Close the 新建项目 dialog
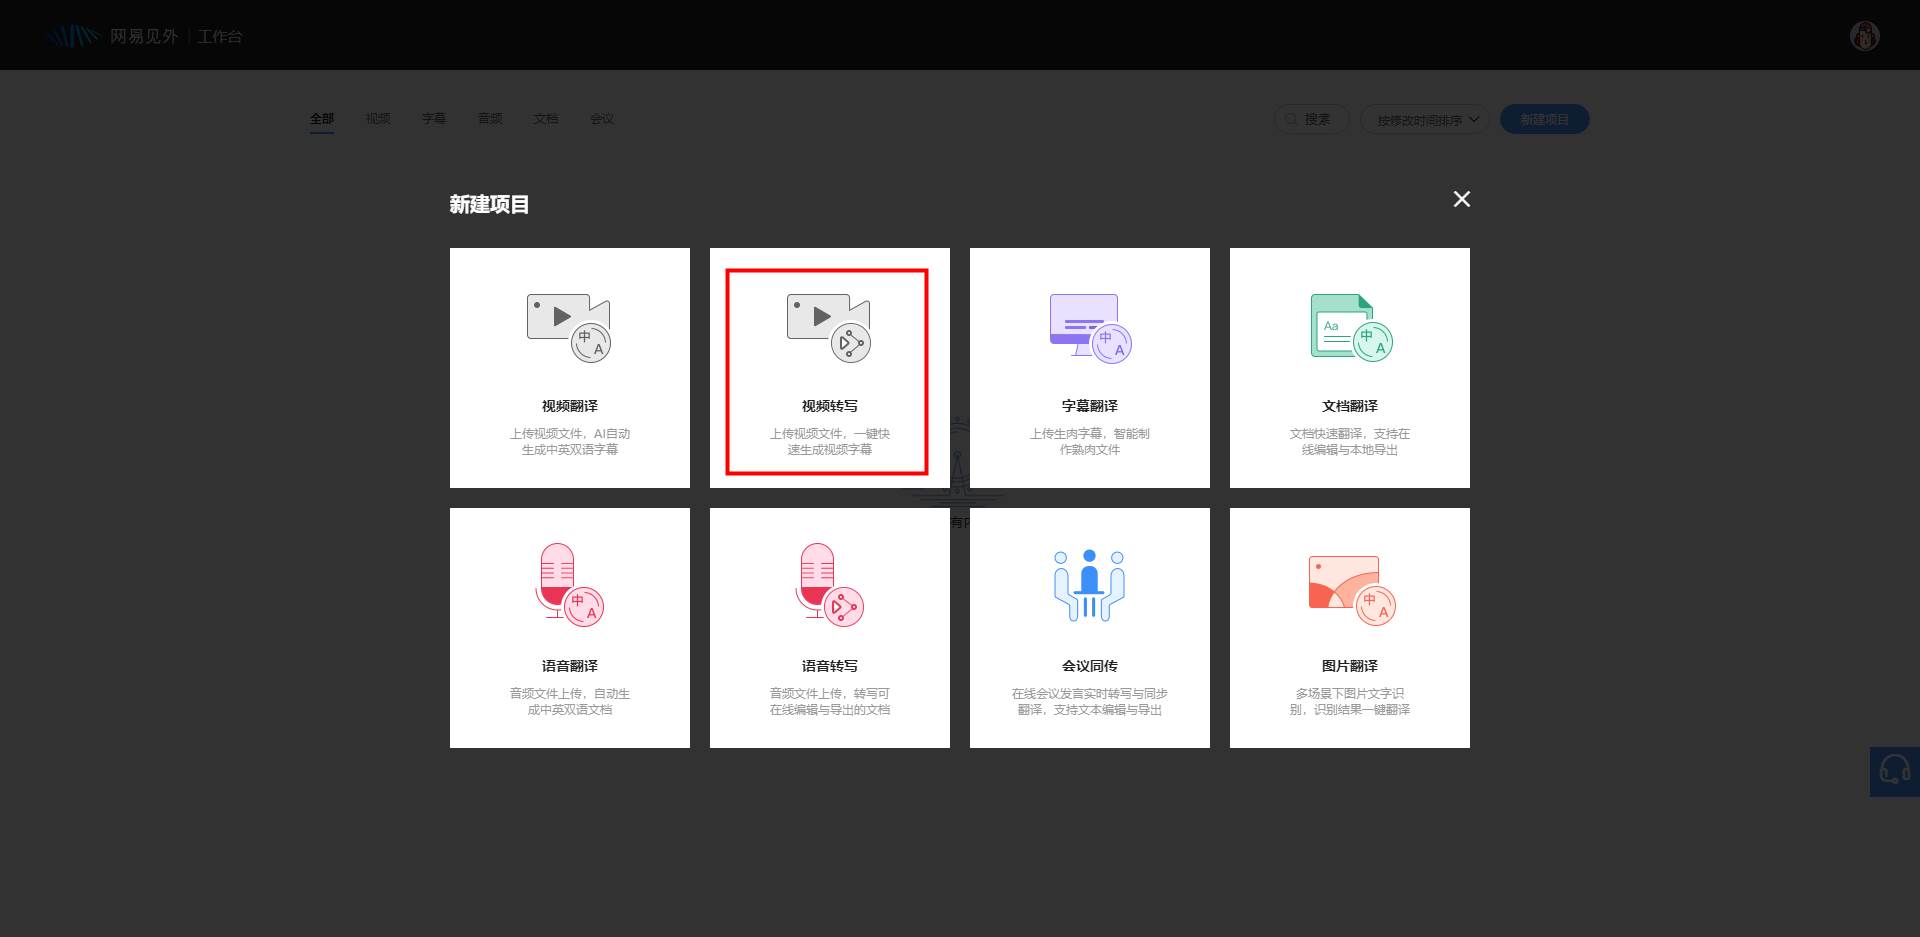The height and width of the screenshot is (937, 1920). point(1461,199)
